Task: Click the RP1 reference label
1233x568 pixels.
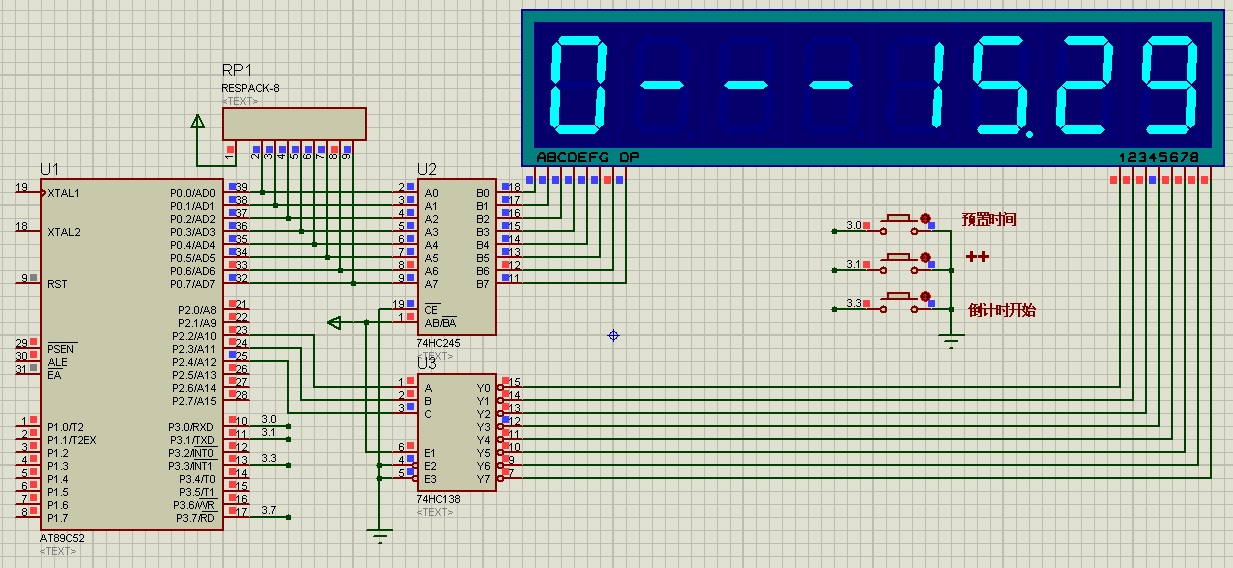Action: pos(237,70)
